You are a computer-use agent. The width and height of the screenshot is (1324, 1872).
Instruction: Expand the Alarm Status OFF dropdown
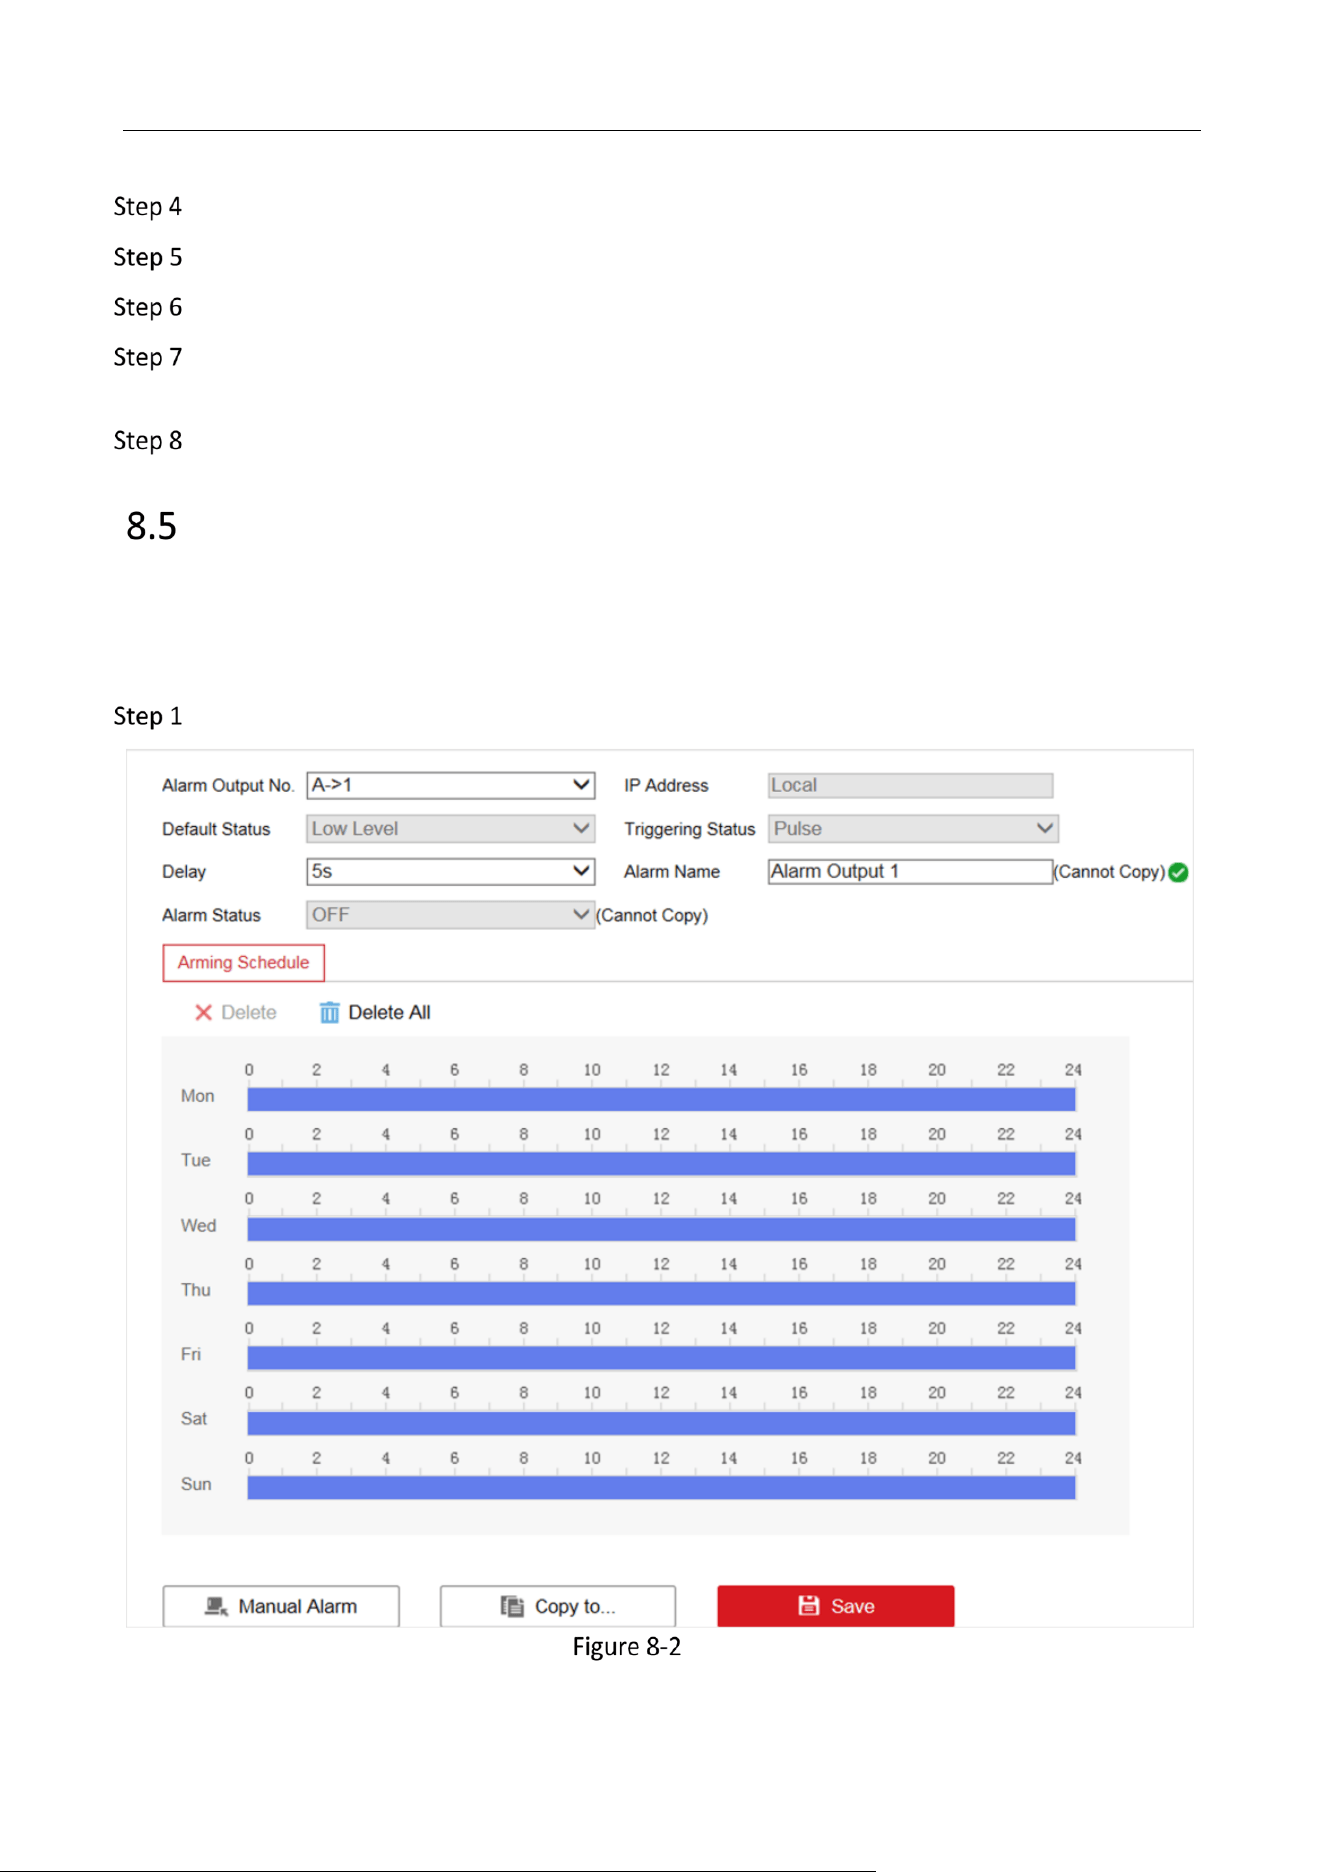click(x=451, y=914)
